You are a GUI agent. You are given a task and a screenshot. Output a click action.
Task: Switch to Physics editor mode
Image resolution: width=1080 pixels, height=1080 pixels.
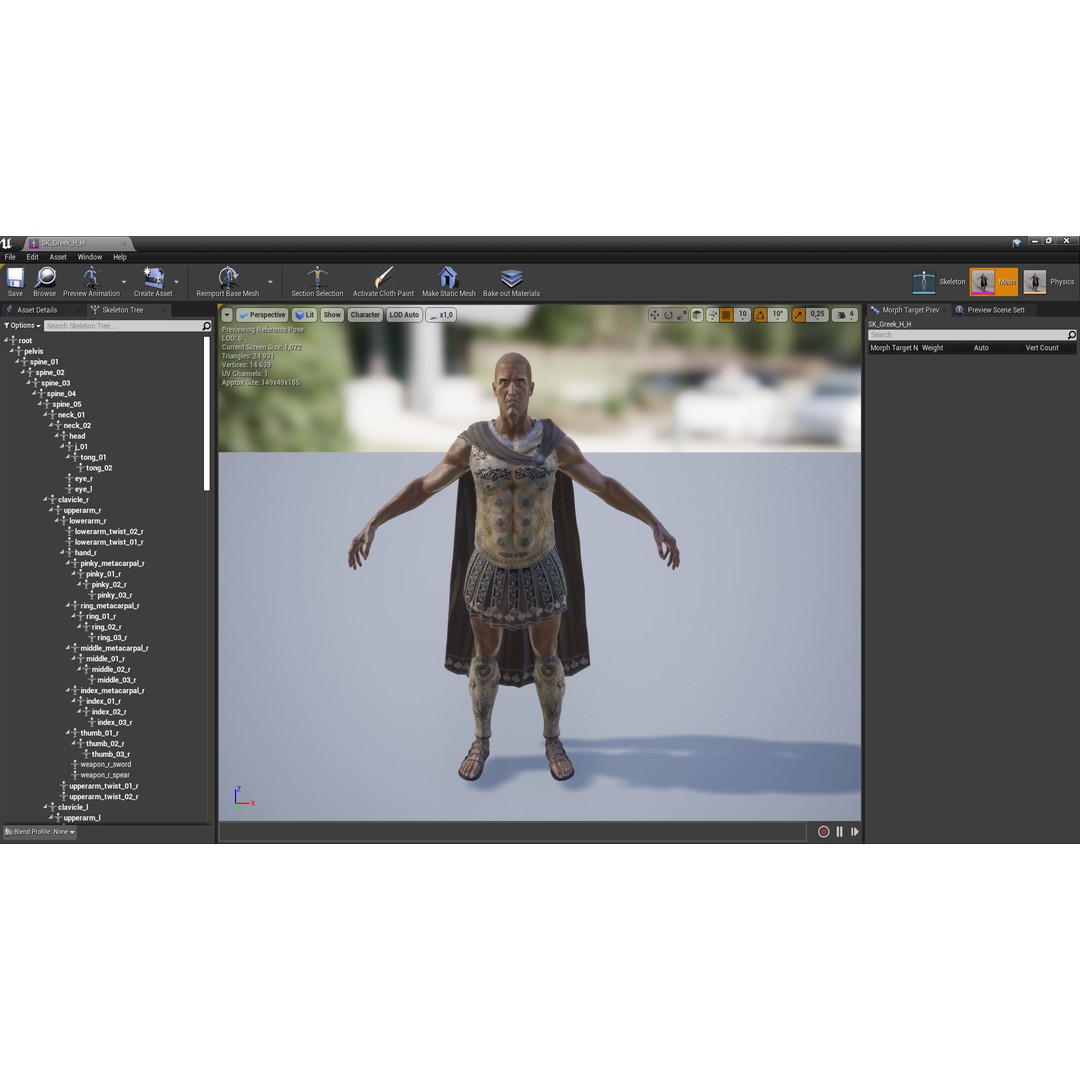1048,282
